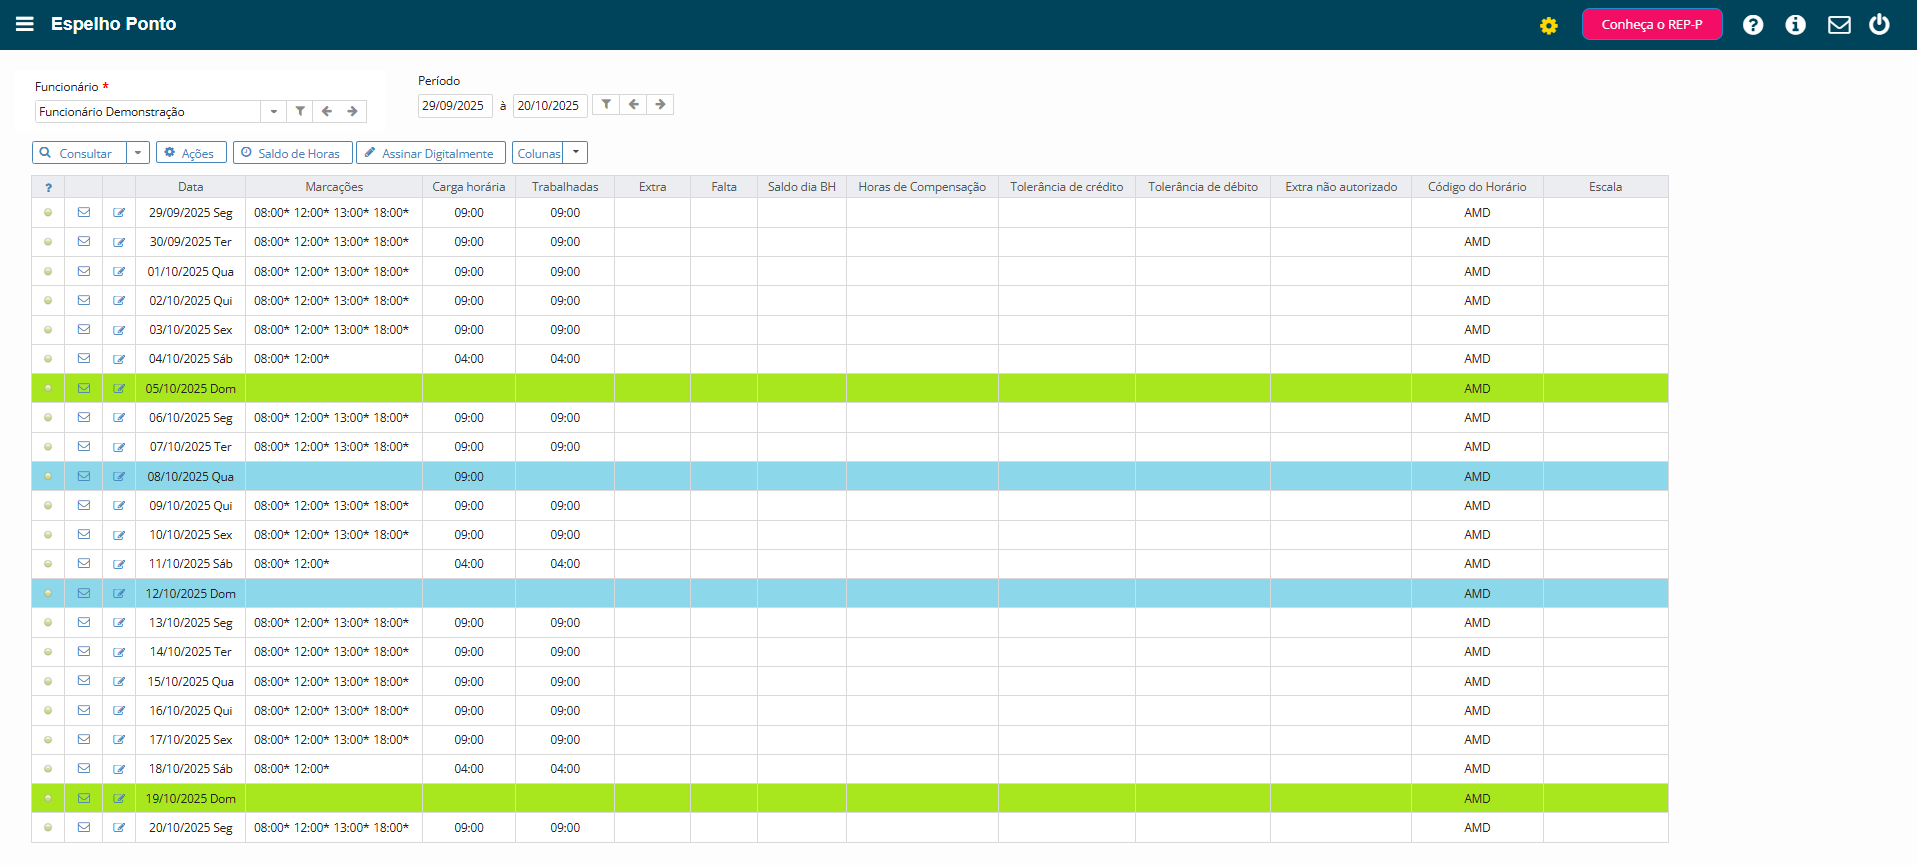Open the yellow gear settings icon

[x=1549, y=26]
